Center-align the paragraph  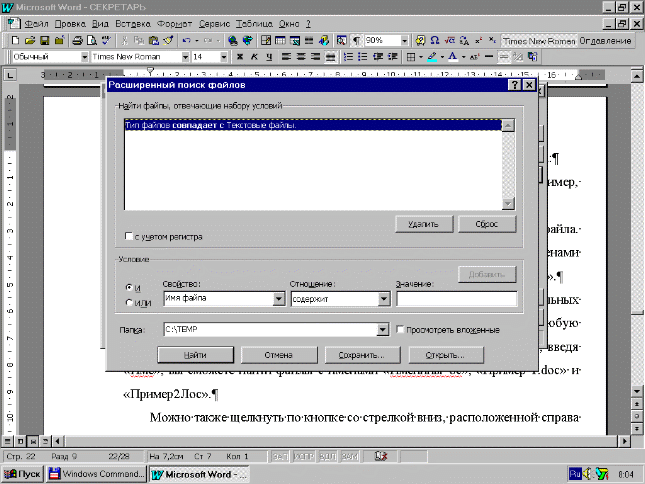pyautogui.click(x=301, y=57)
